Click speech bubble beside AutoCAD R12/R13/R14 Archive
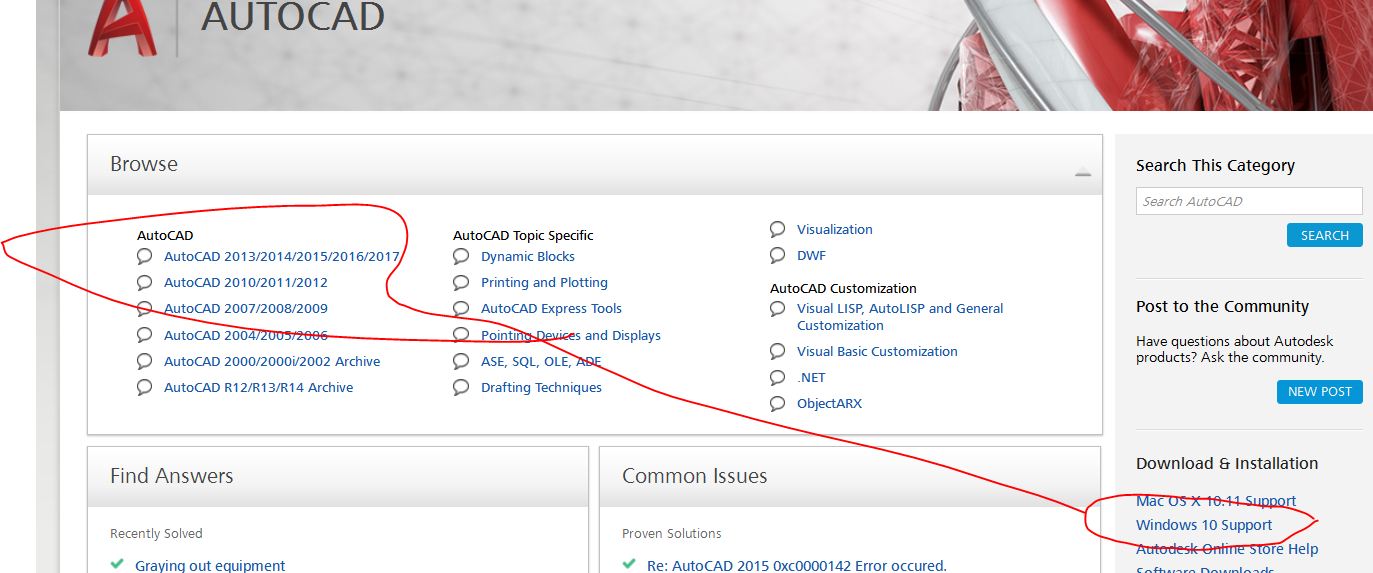1373x573 pixels. point(145,388)
